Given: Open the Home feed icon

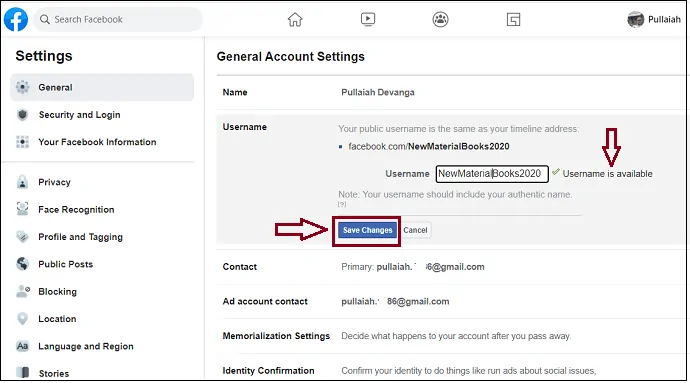Looking at the screenshot, I should tap(295, 19).
